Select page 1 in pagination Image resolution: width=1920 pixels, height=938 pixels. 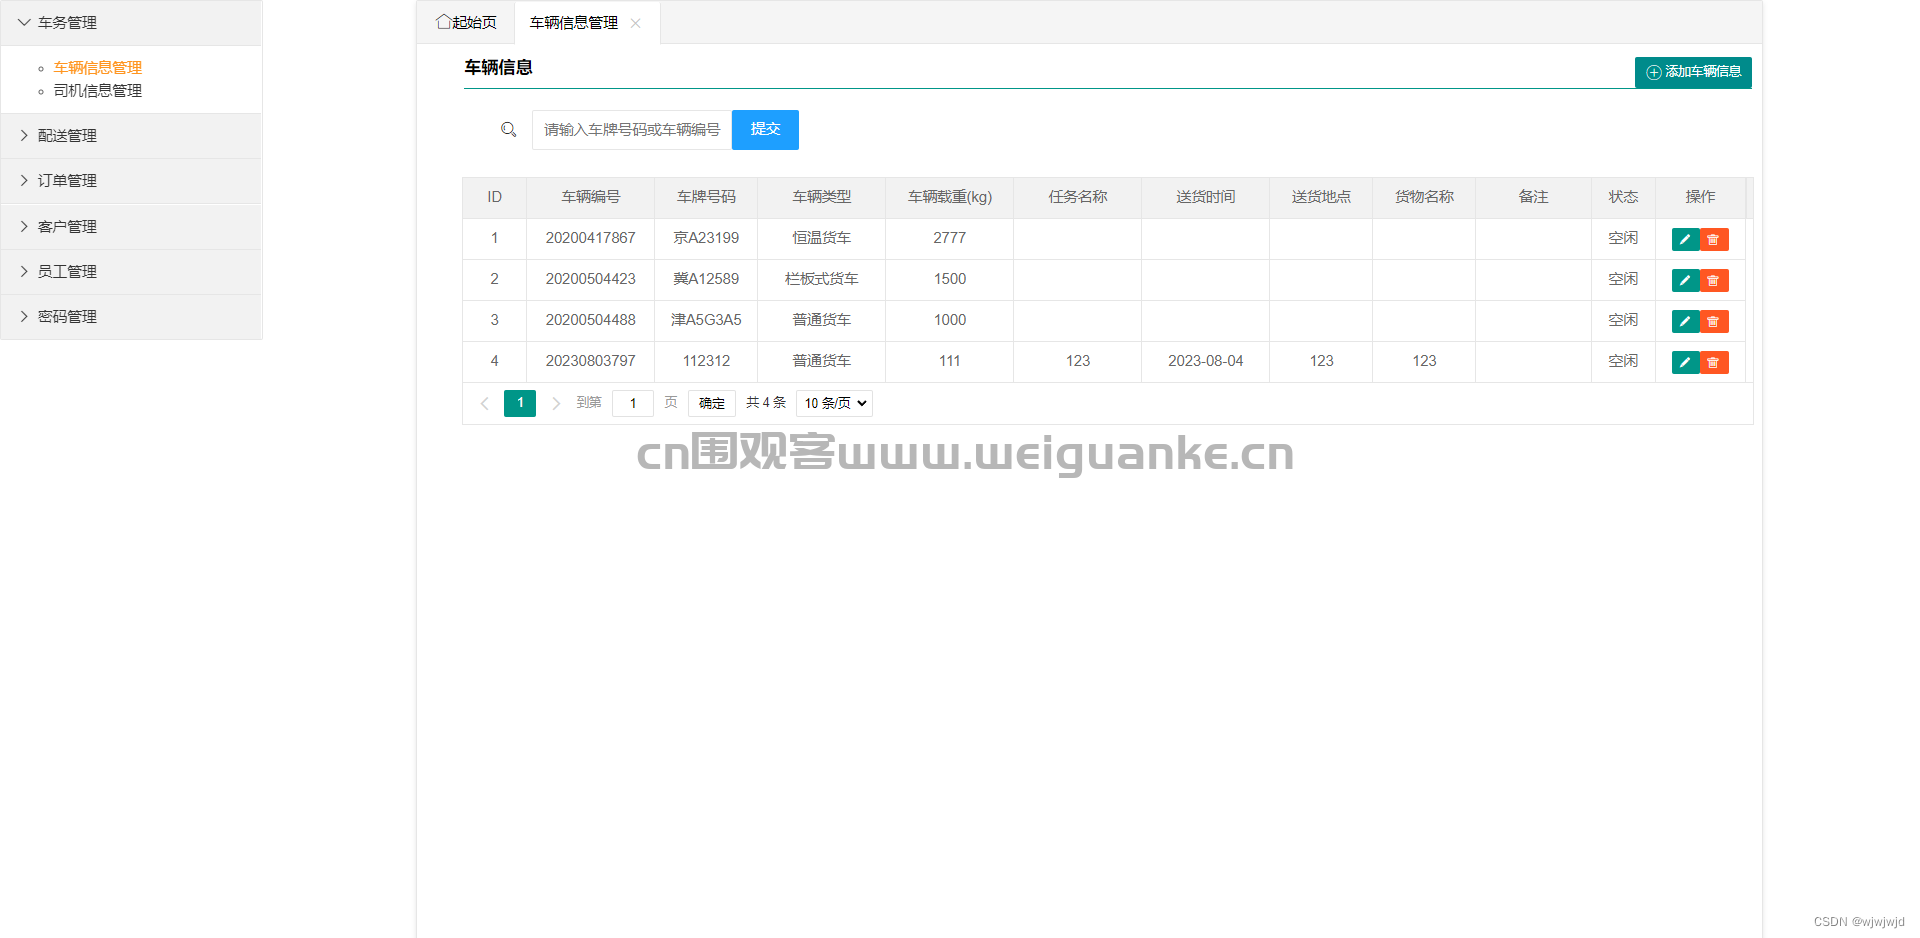pos(520,403)
